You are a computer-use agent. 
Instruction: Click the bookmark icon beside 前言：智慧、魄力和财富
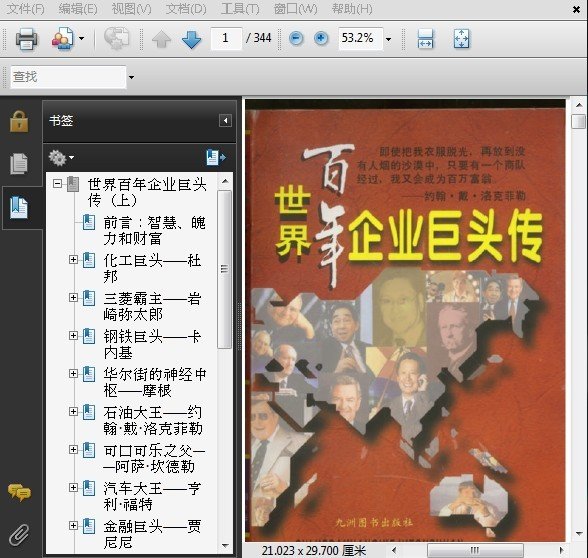pos(89,222)
